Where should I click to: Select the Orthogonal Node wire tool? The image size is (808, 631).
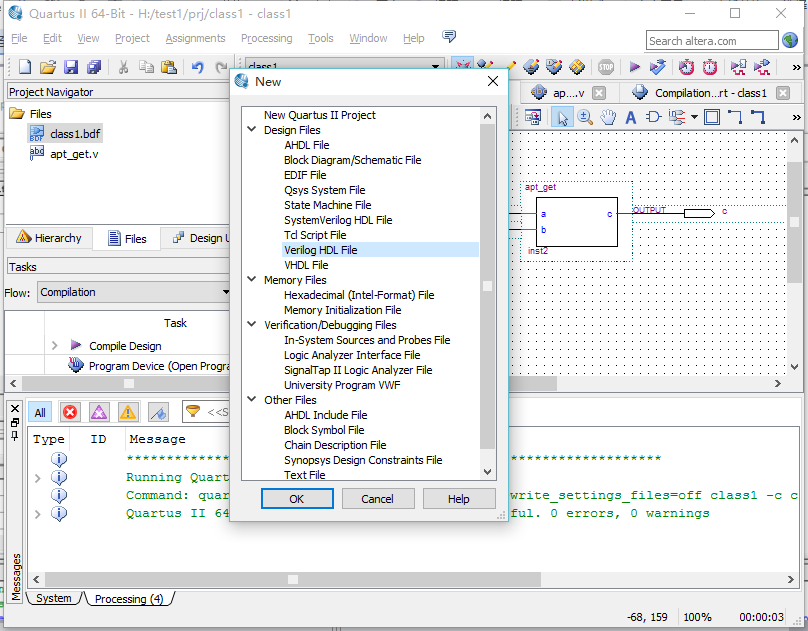pos(735,117)
